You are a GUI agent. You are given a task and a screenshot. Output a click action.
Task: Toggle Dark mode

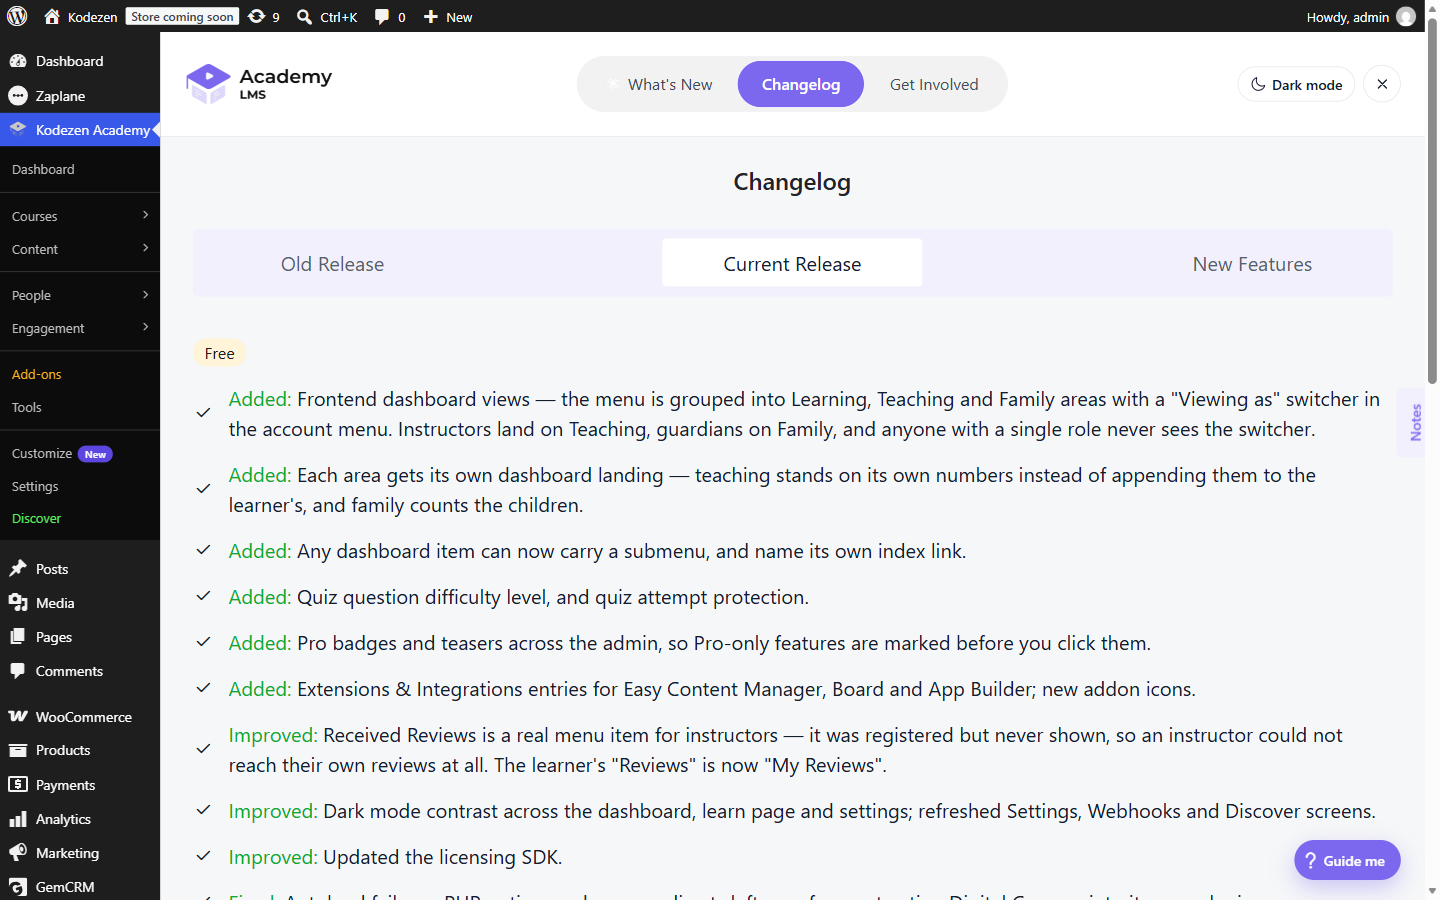click(1296, 84)
